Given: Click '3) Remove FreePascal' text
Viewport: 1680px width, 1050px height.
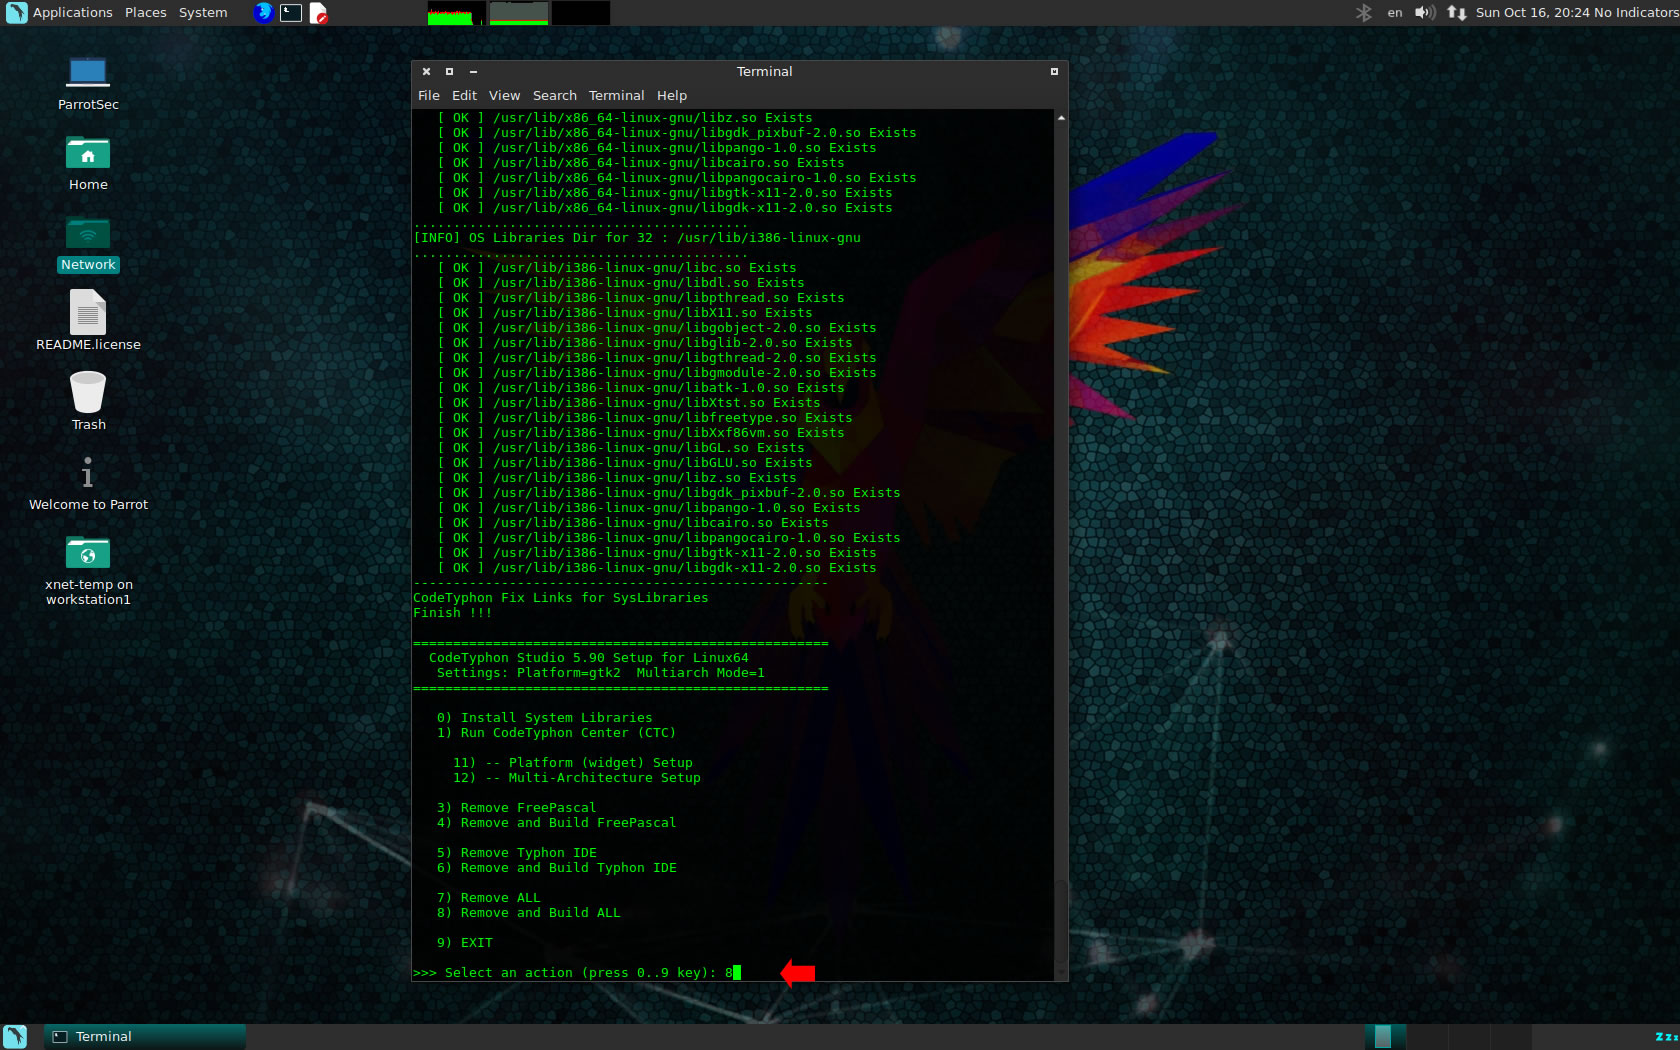Looking at the screenshot, I should pos(516,807).
